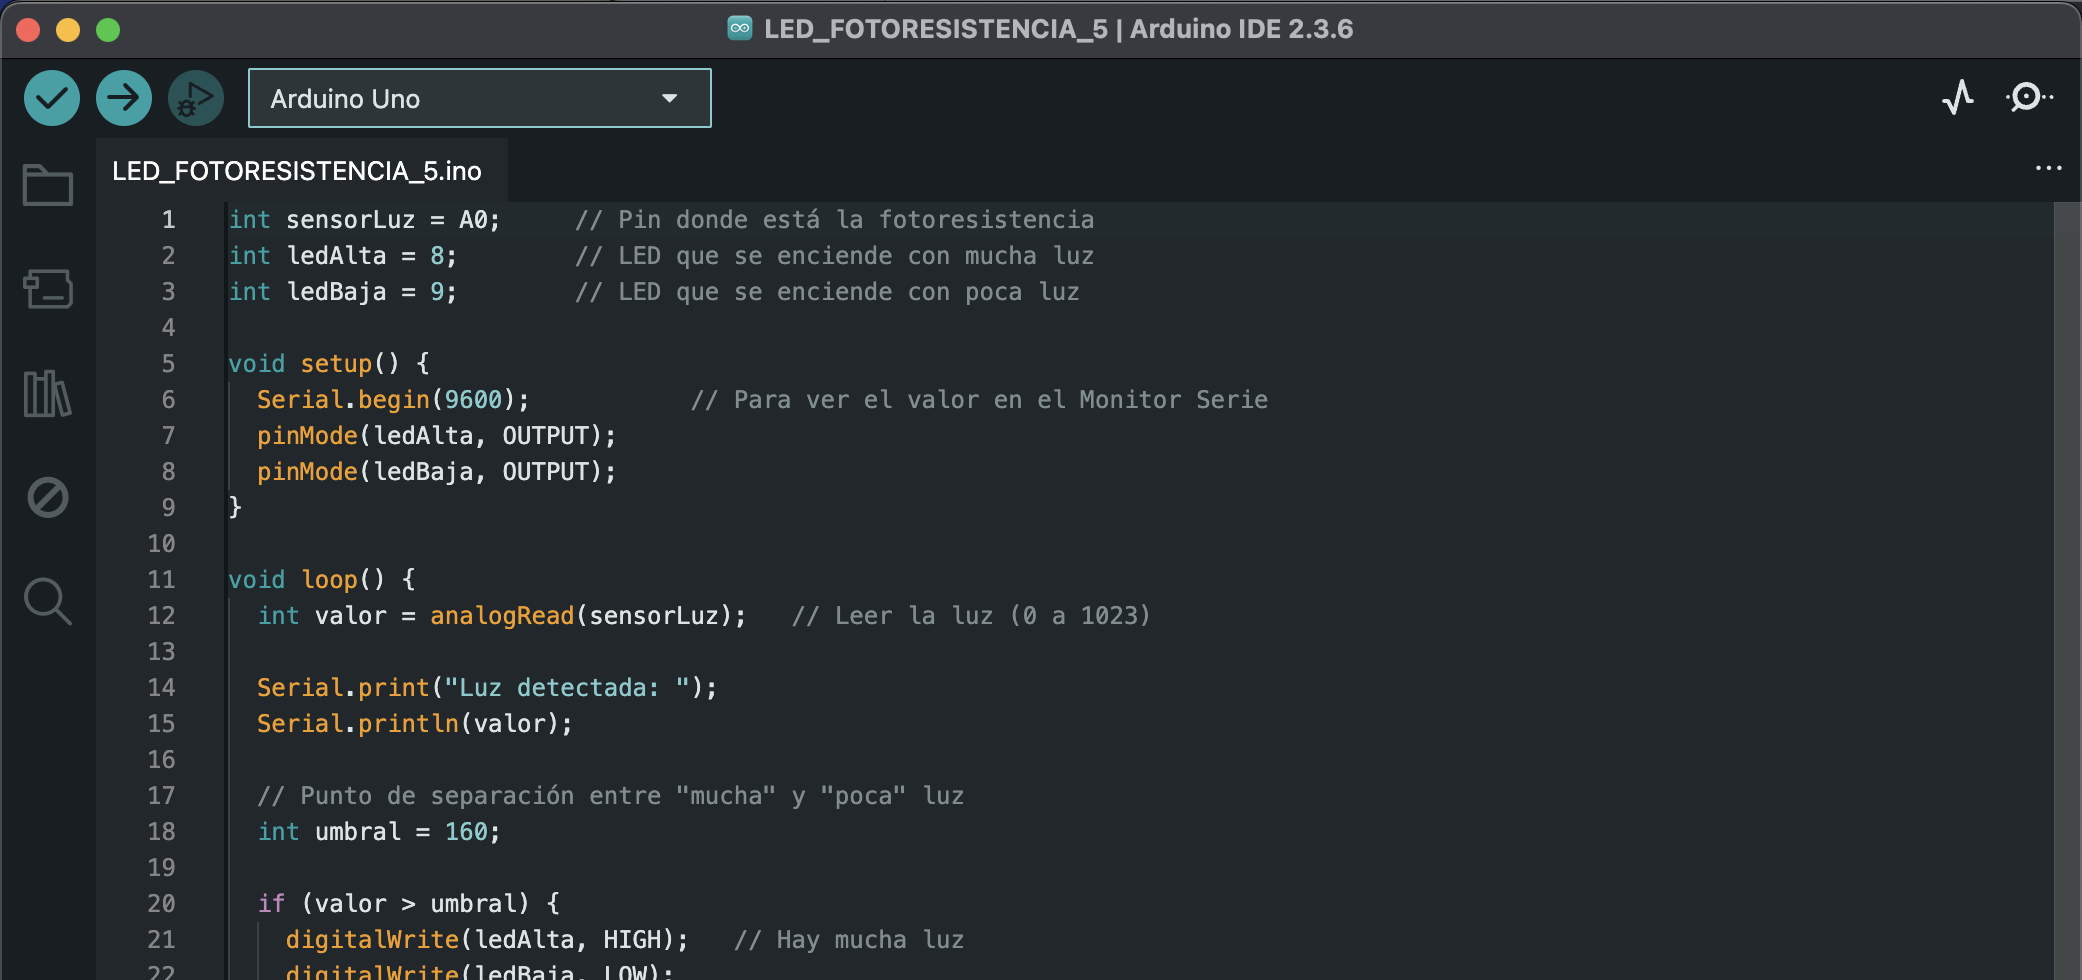The image size is (2082, 980).
Task: Open the Search magnifier in sidebar
Action: (x=48, y=602)
